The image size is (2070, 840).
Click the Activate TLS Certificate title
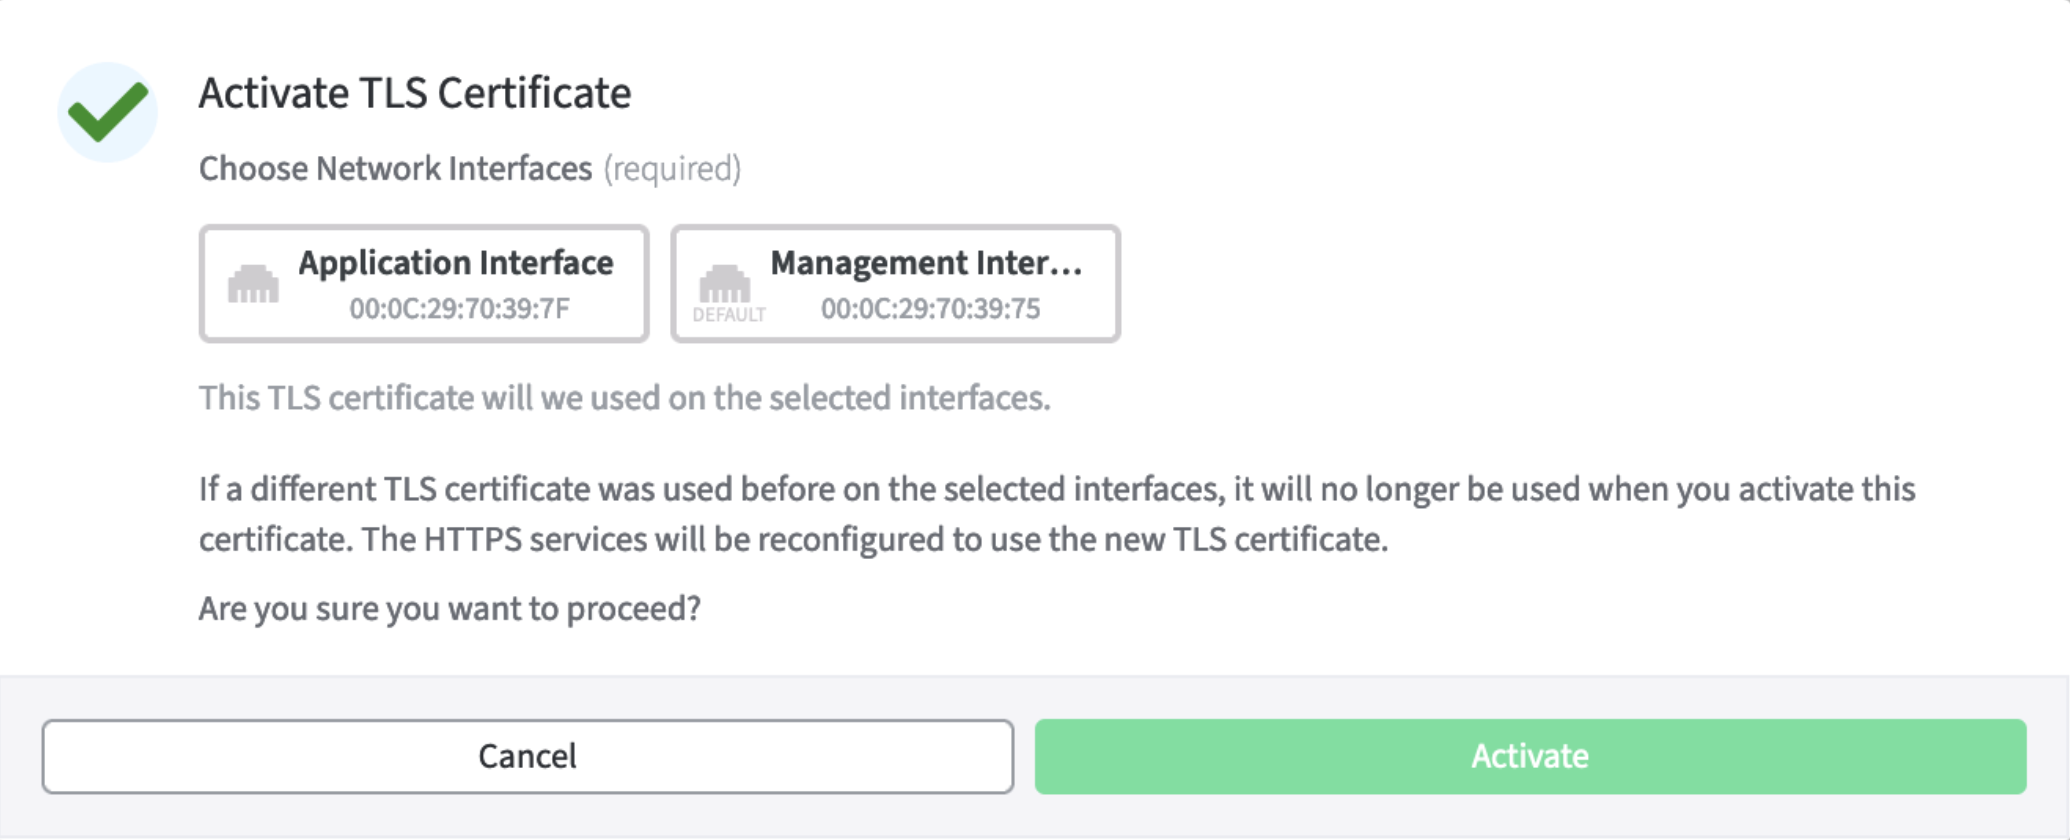[414, 93]
